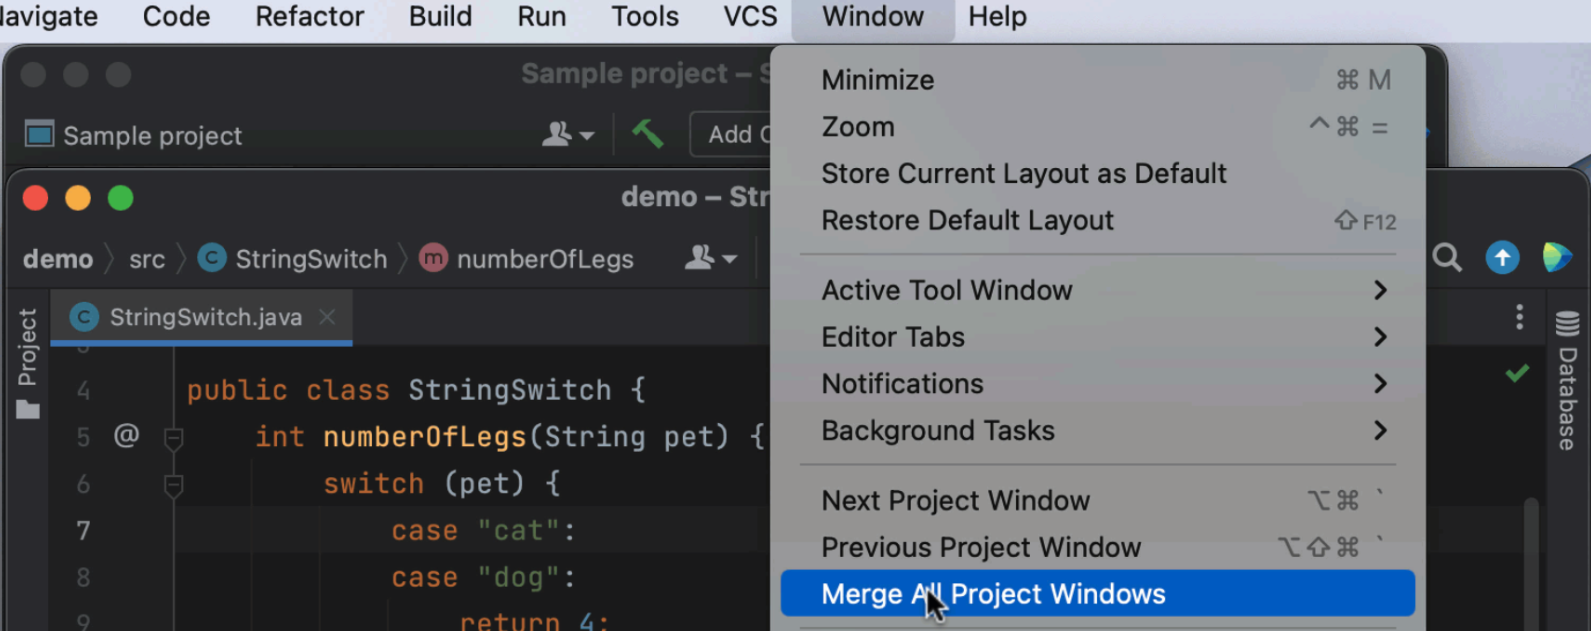Image resolution: width=1591 pixels, height=631 pixels.
Task: Click the red close button of the demo window
Action: pyautogui.click(x=36, y=198)
